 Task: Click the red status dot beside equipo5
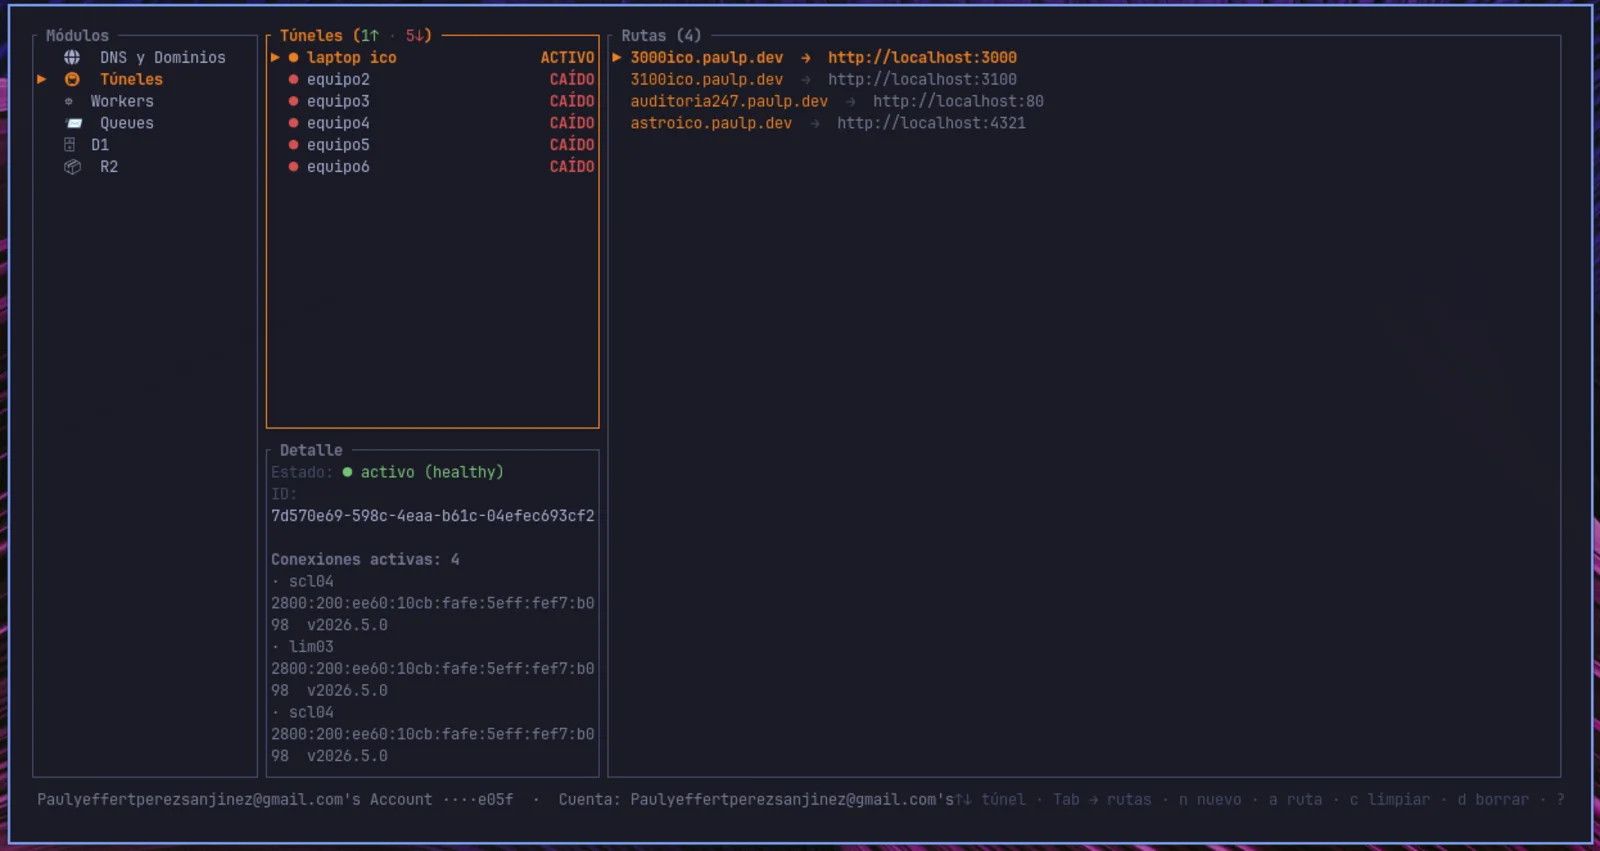click(293, 145)
